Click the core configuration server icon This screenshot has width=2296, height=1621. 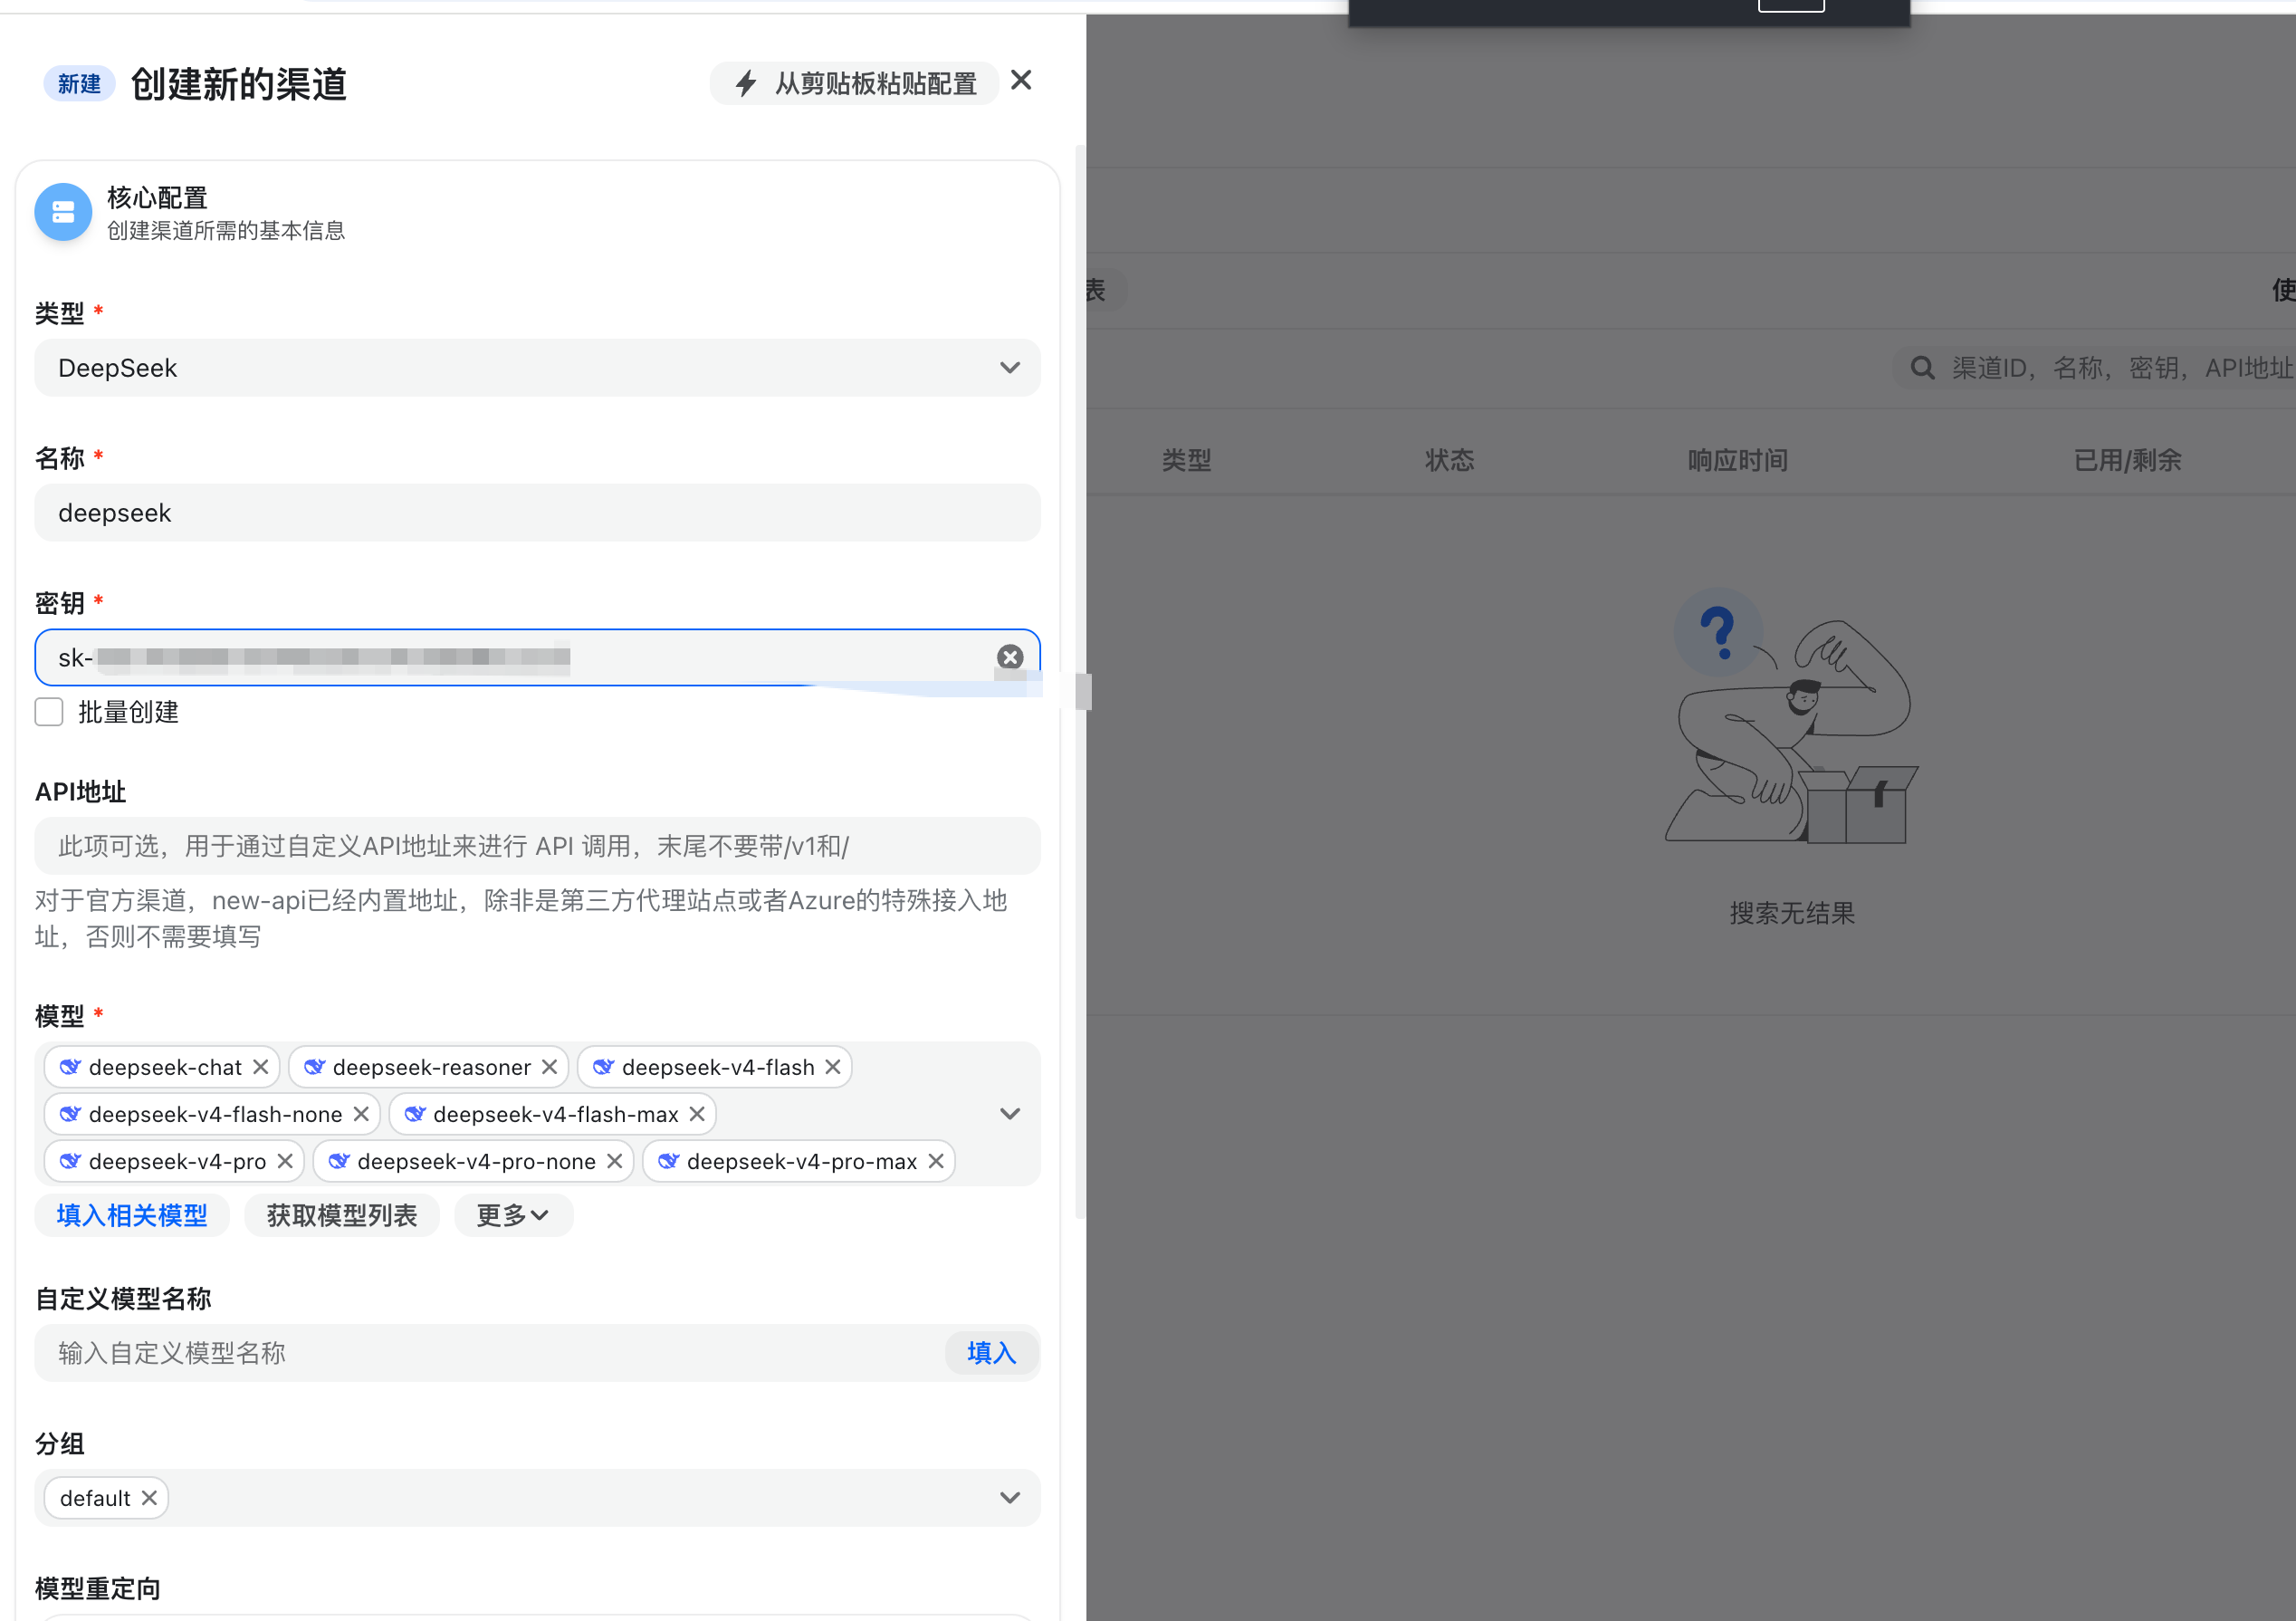click(x=63, y=212)
